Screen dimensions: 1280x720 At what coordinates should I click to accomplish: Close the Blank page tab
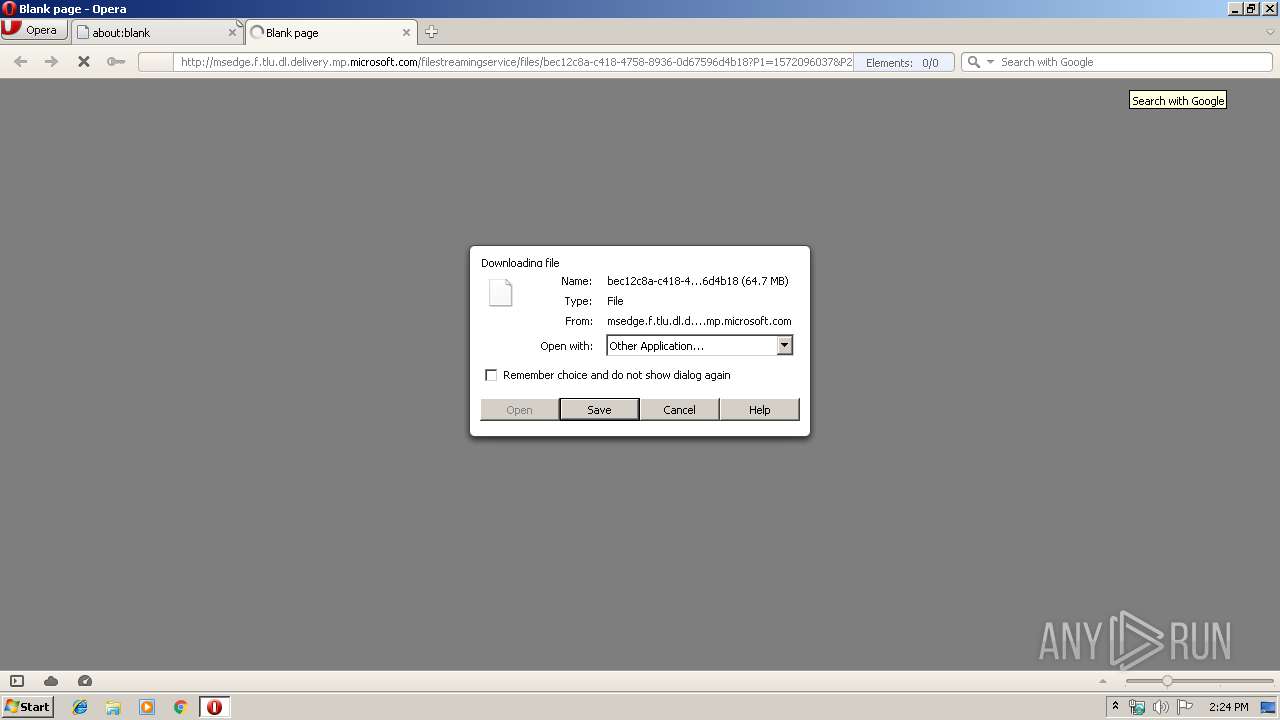pos(406,32)
